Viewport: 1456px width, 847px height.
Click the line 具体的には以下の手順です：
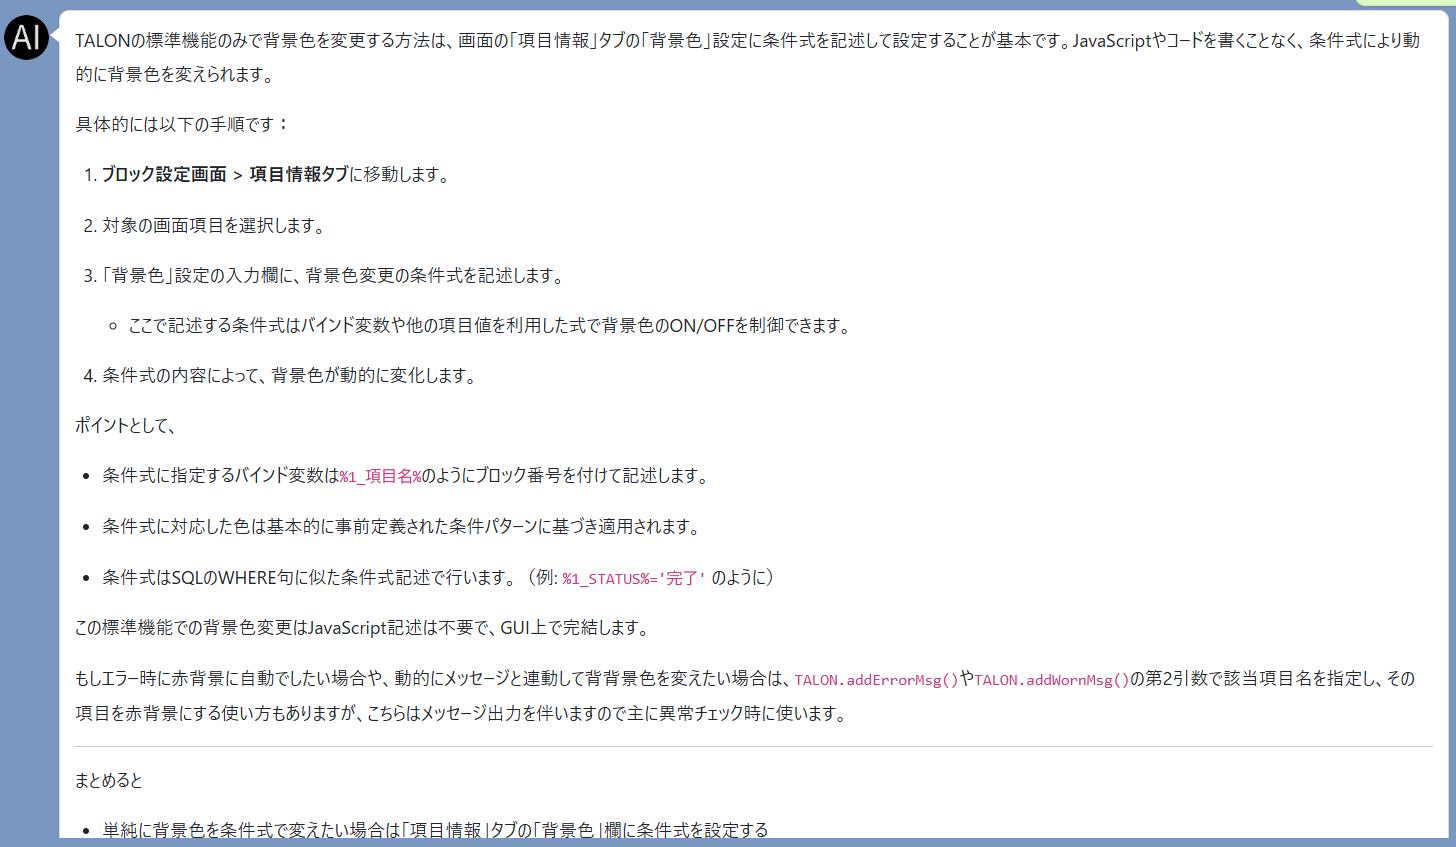[183, 125]
